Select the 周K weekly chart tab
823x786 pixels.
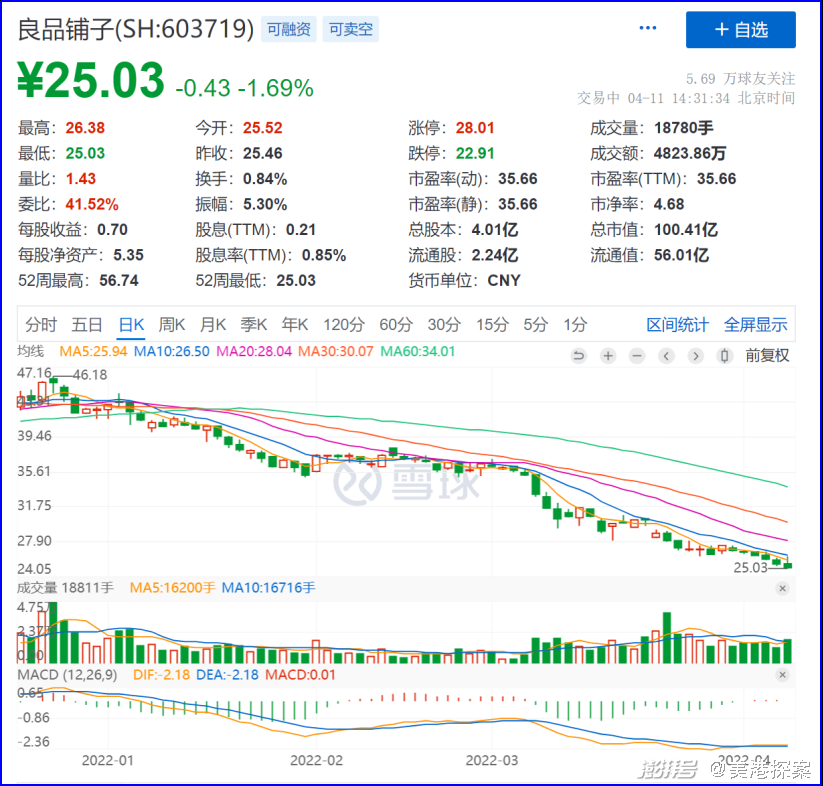[x=172, y=325]
